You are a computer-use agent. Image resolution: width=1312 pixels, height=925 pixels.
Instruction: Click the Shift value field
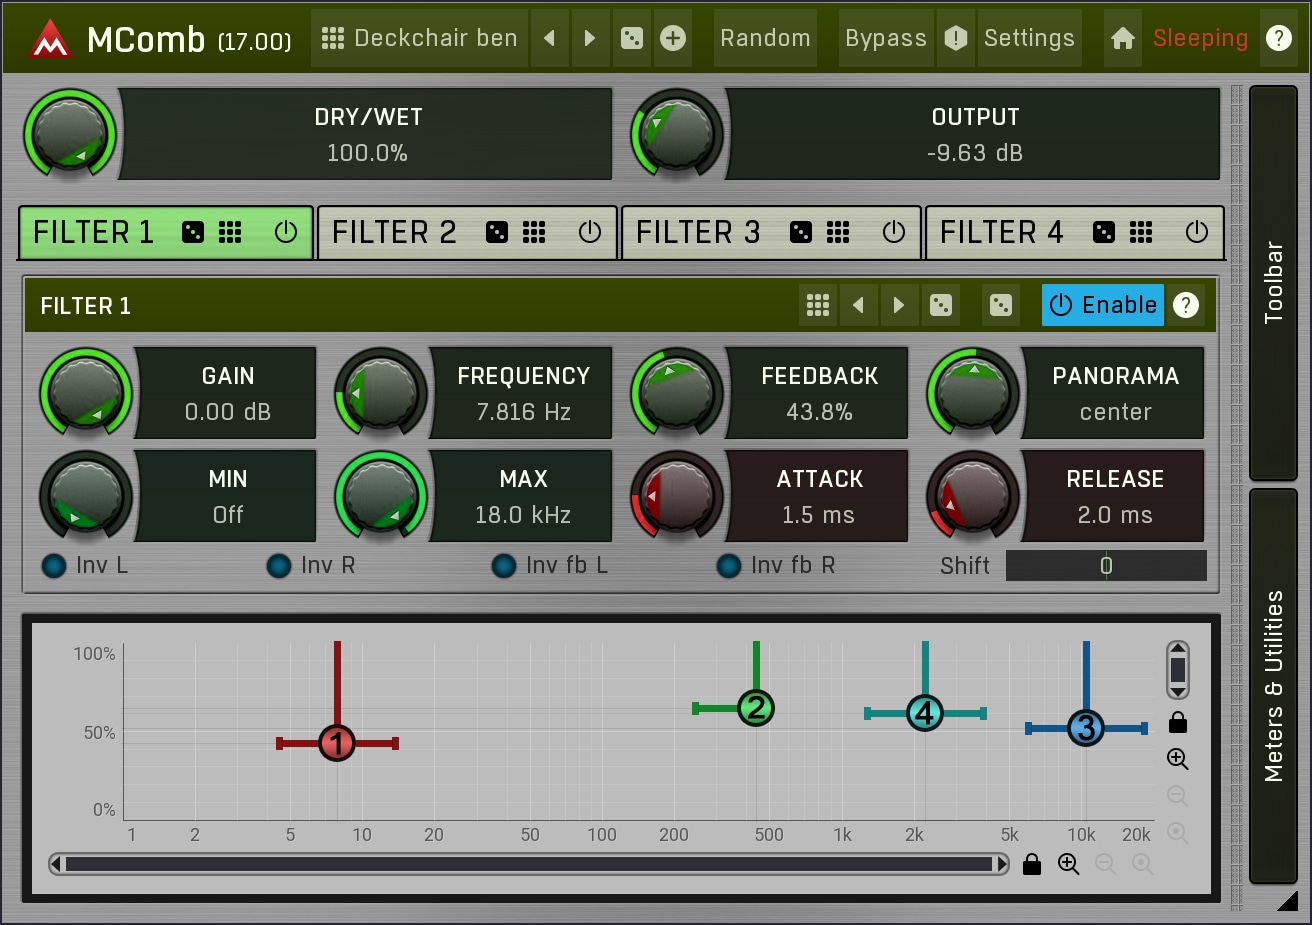pyautogui.click(x=1106, y=566)
